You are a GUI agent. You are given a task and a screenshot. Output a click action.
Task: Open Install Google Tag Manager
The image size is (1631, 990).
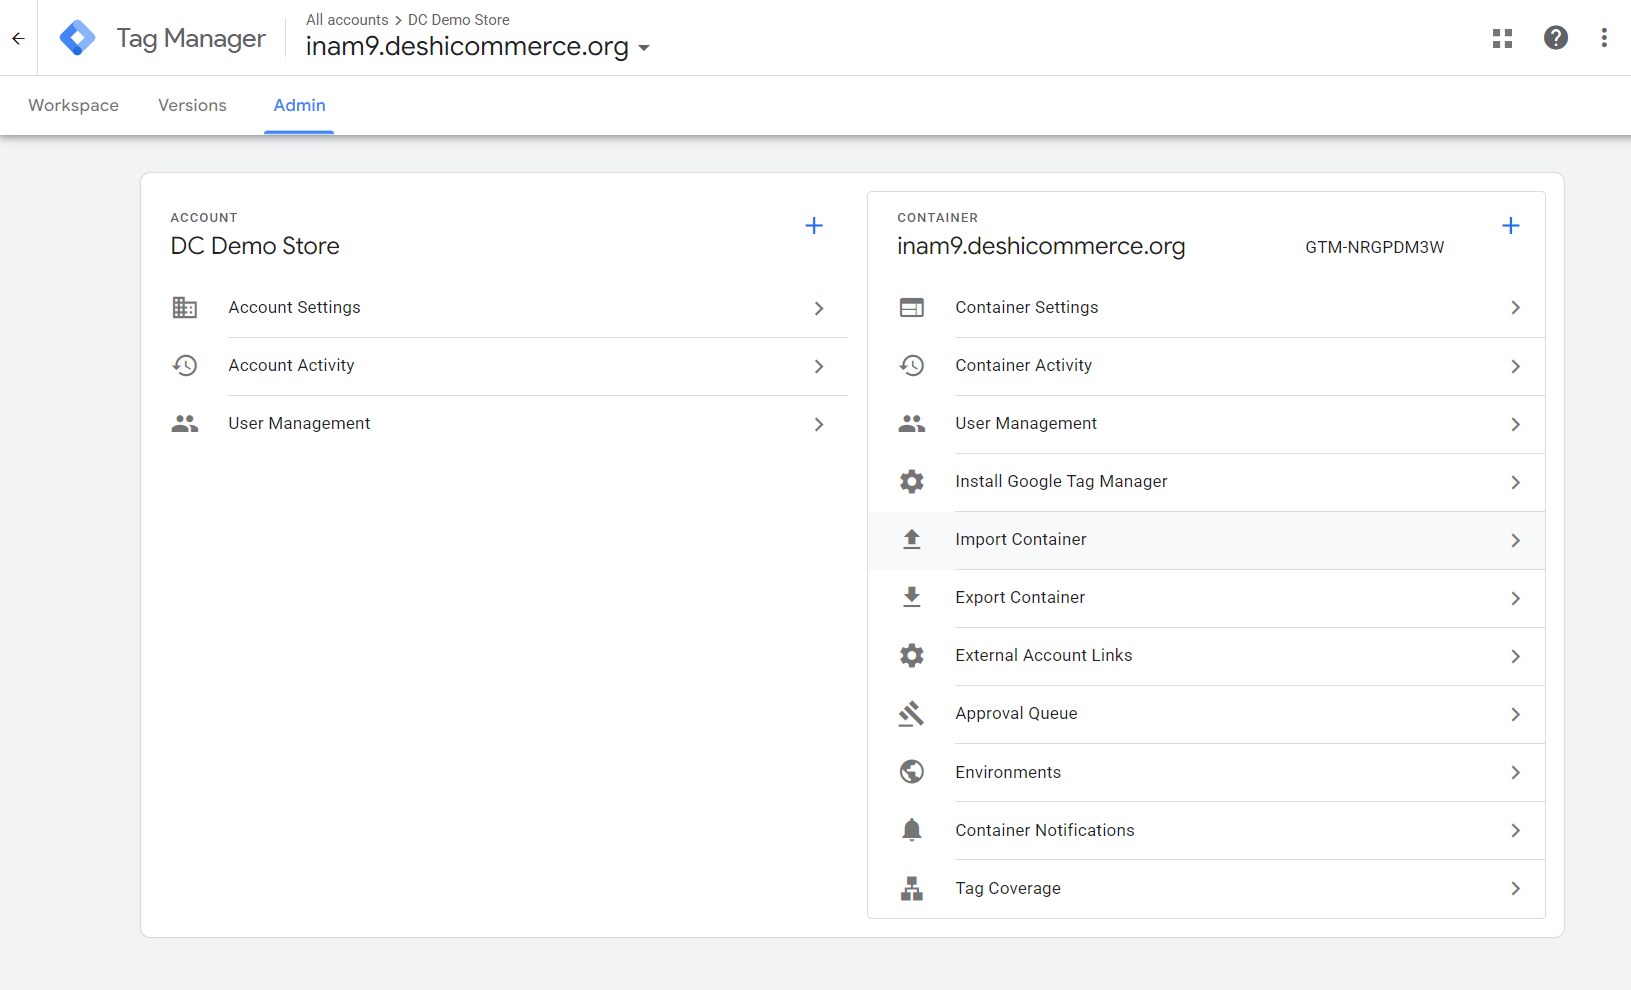pos(1207,482)
